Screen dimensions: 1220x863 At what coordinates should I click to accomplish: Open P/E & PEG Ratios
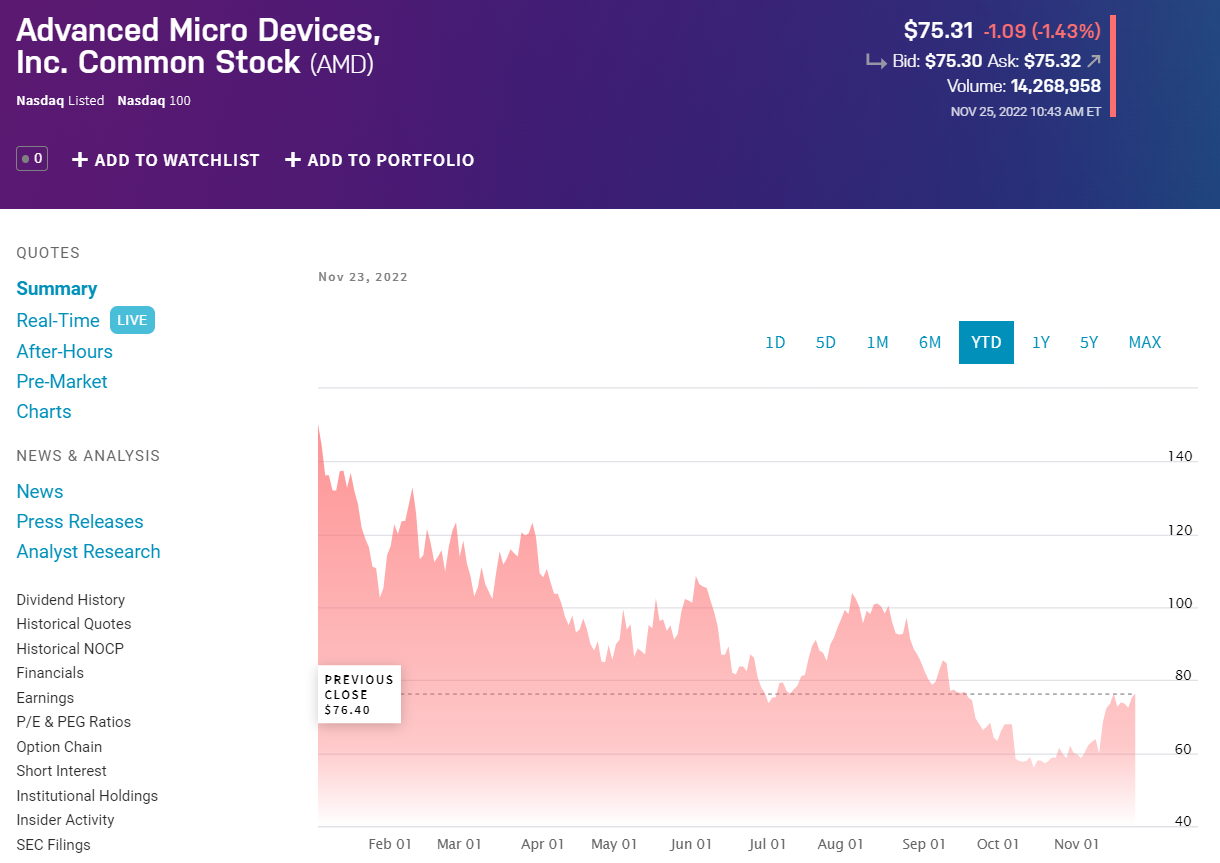tap(74, 722)
